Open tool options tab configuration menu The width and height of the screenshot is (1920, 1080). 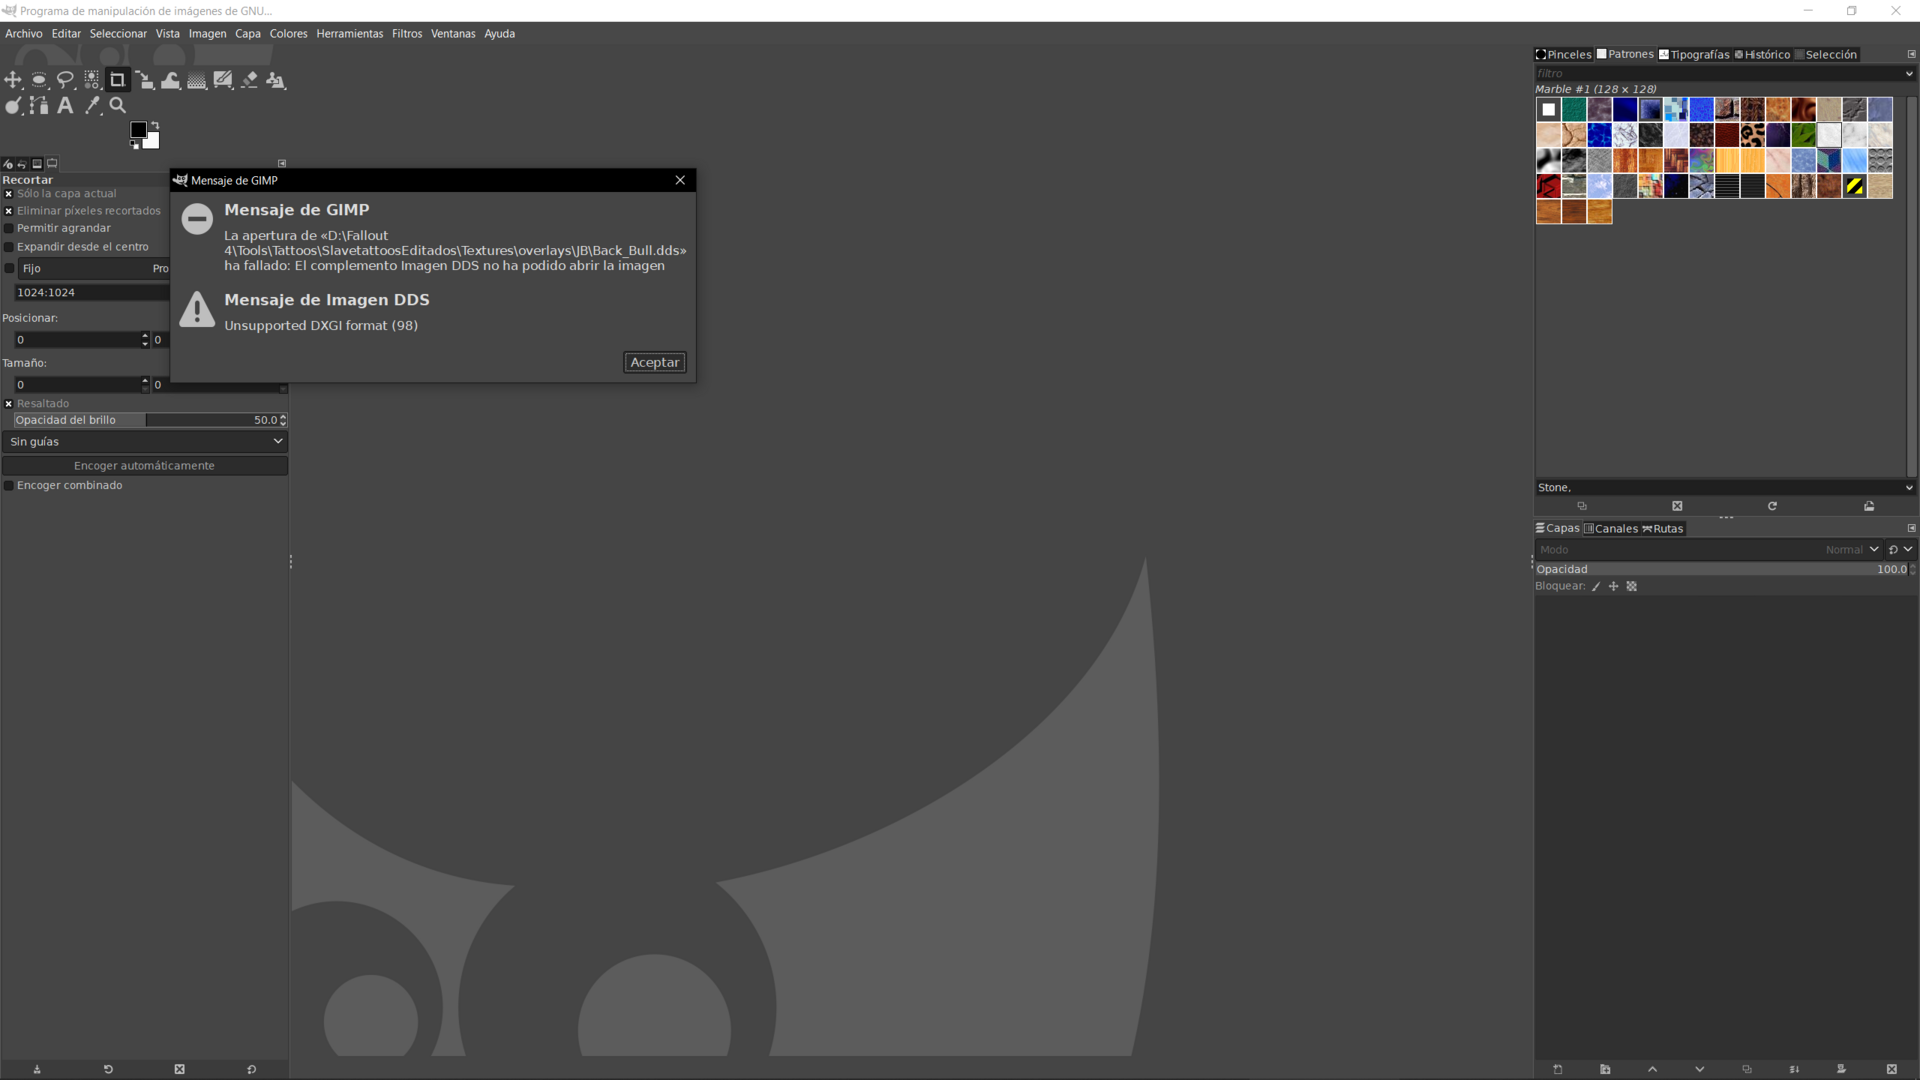click(x=282, y=163)
